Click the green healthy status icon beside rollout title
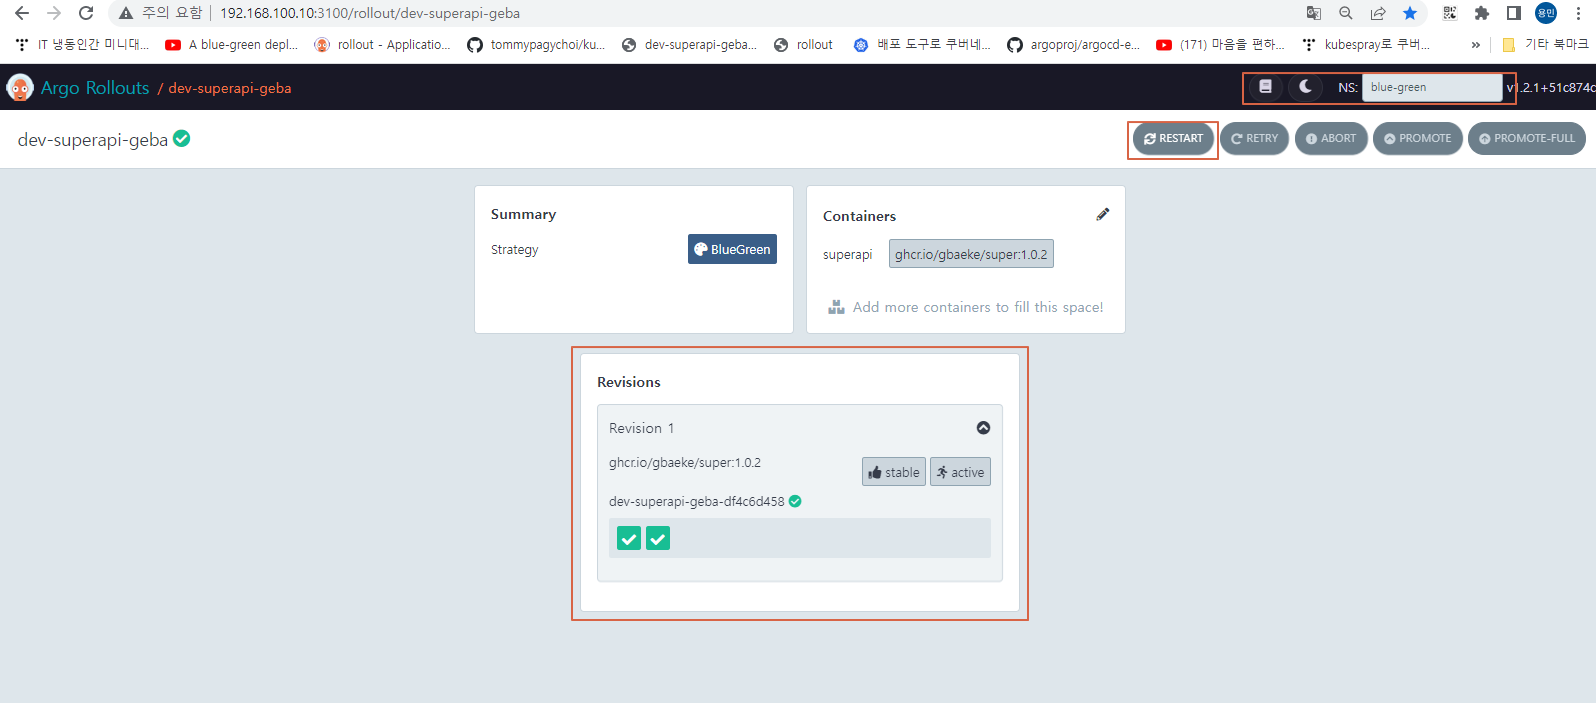The width and height of the screenshot is (1596, 703). [182, 139]
